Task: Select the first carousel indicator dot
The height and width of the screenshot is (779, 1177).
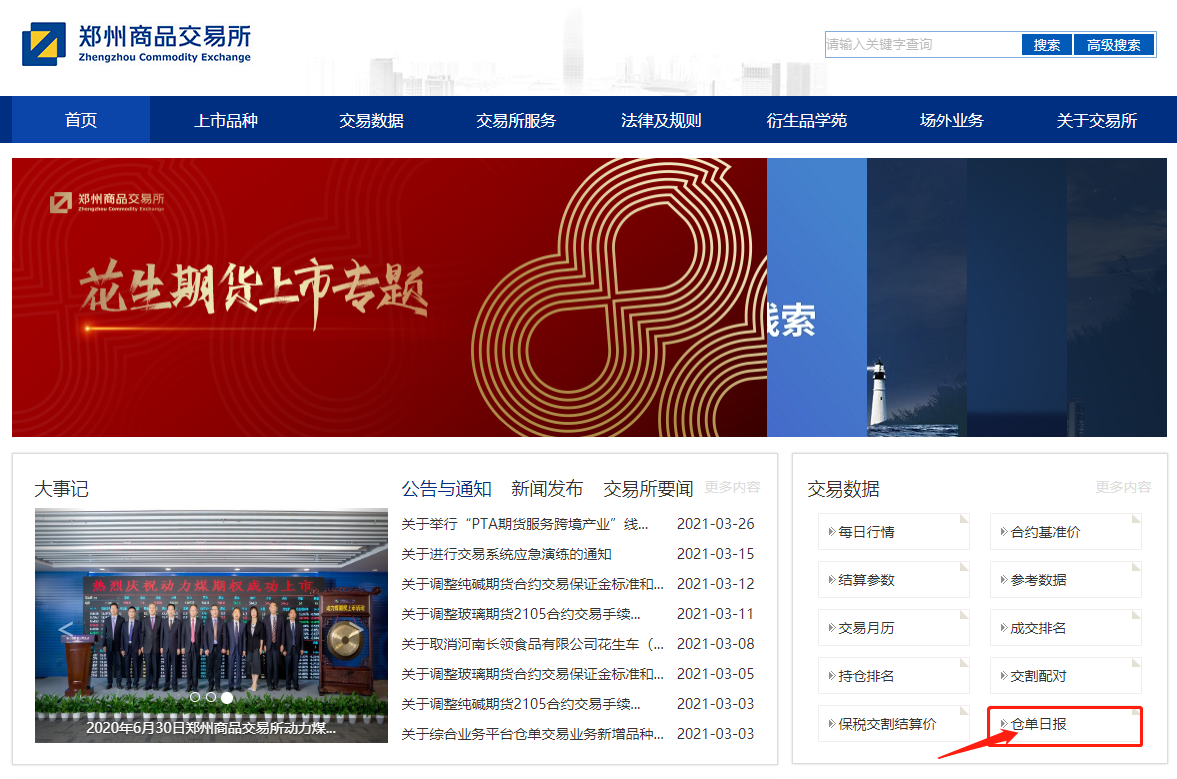Action: [195, 697]
